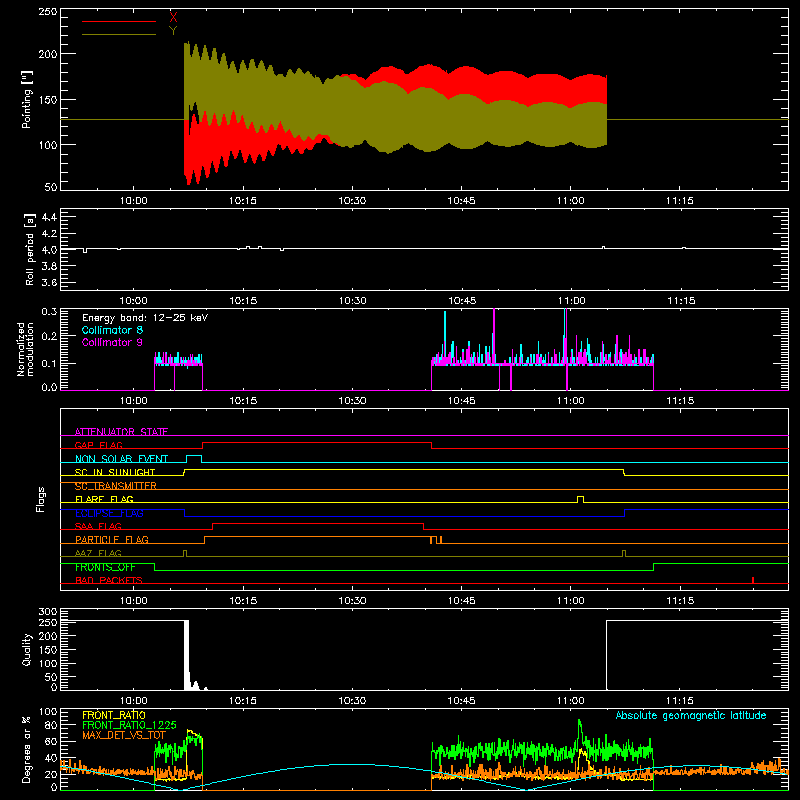Click the orange MAX_DET_VS_TOT legend label
This screenshot has height=800, width=800.
point(124,735)
